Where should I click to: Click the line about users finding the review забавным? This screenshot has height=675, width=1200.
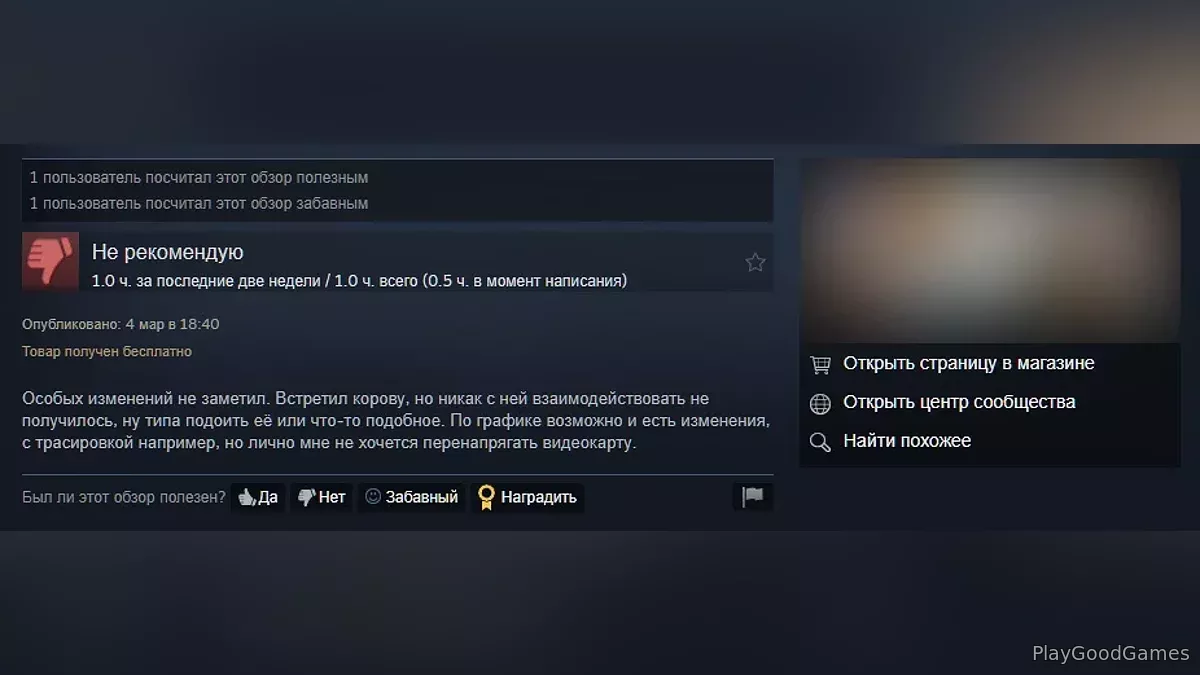coord(199,203)
